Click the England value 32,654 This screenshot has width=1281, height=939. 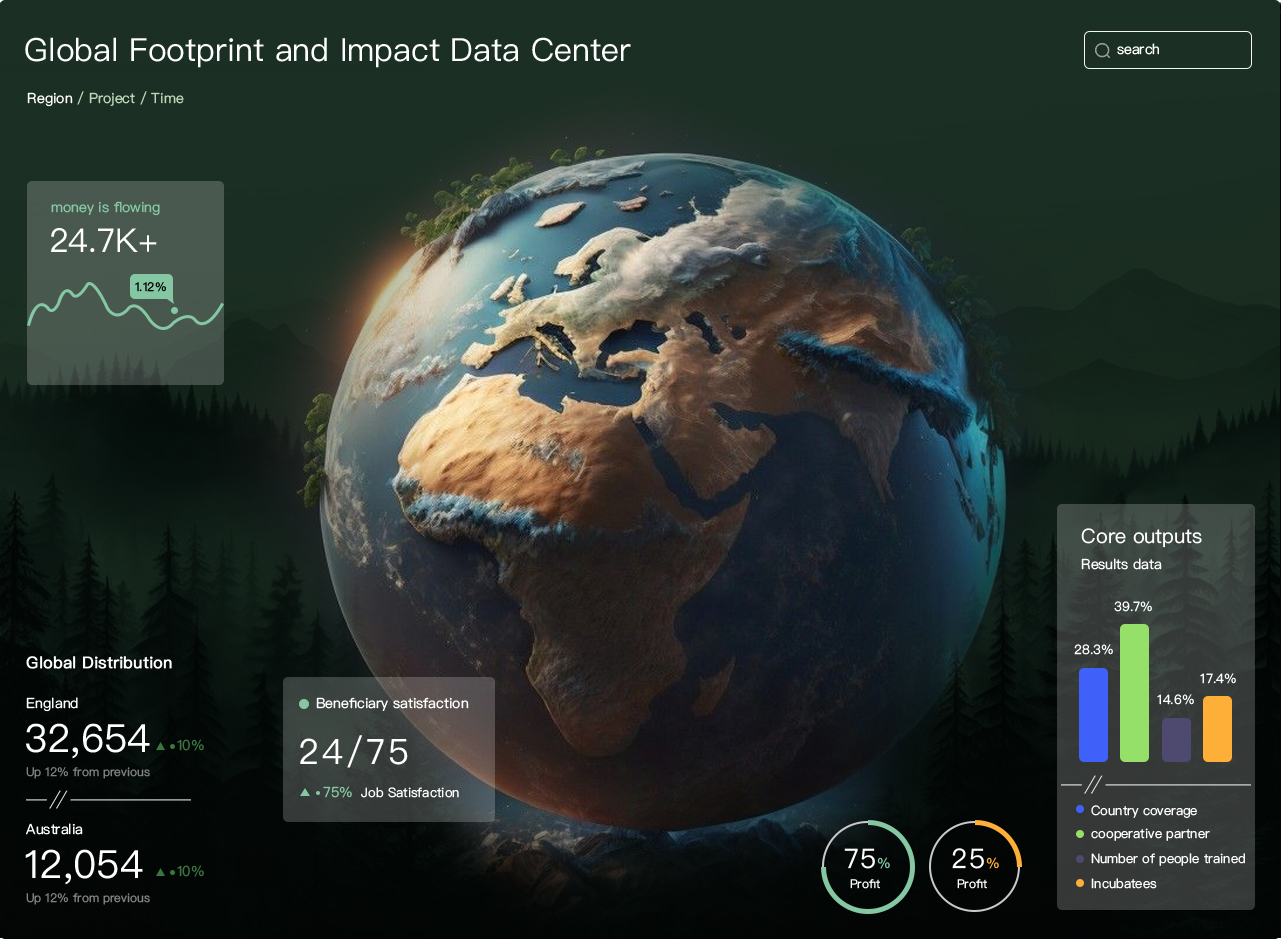88,739
